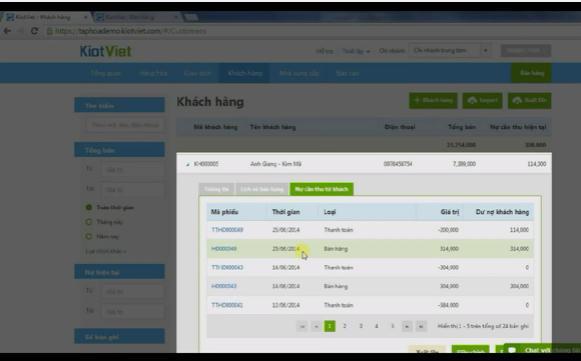The height and width of the screenshot is (361, 581).
Task: Select the Năm nay radio option
Action: pos(89,236)
